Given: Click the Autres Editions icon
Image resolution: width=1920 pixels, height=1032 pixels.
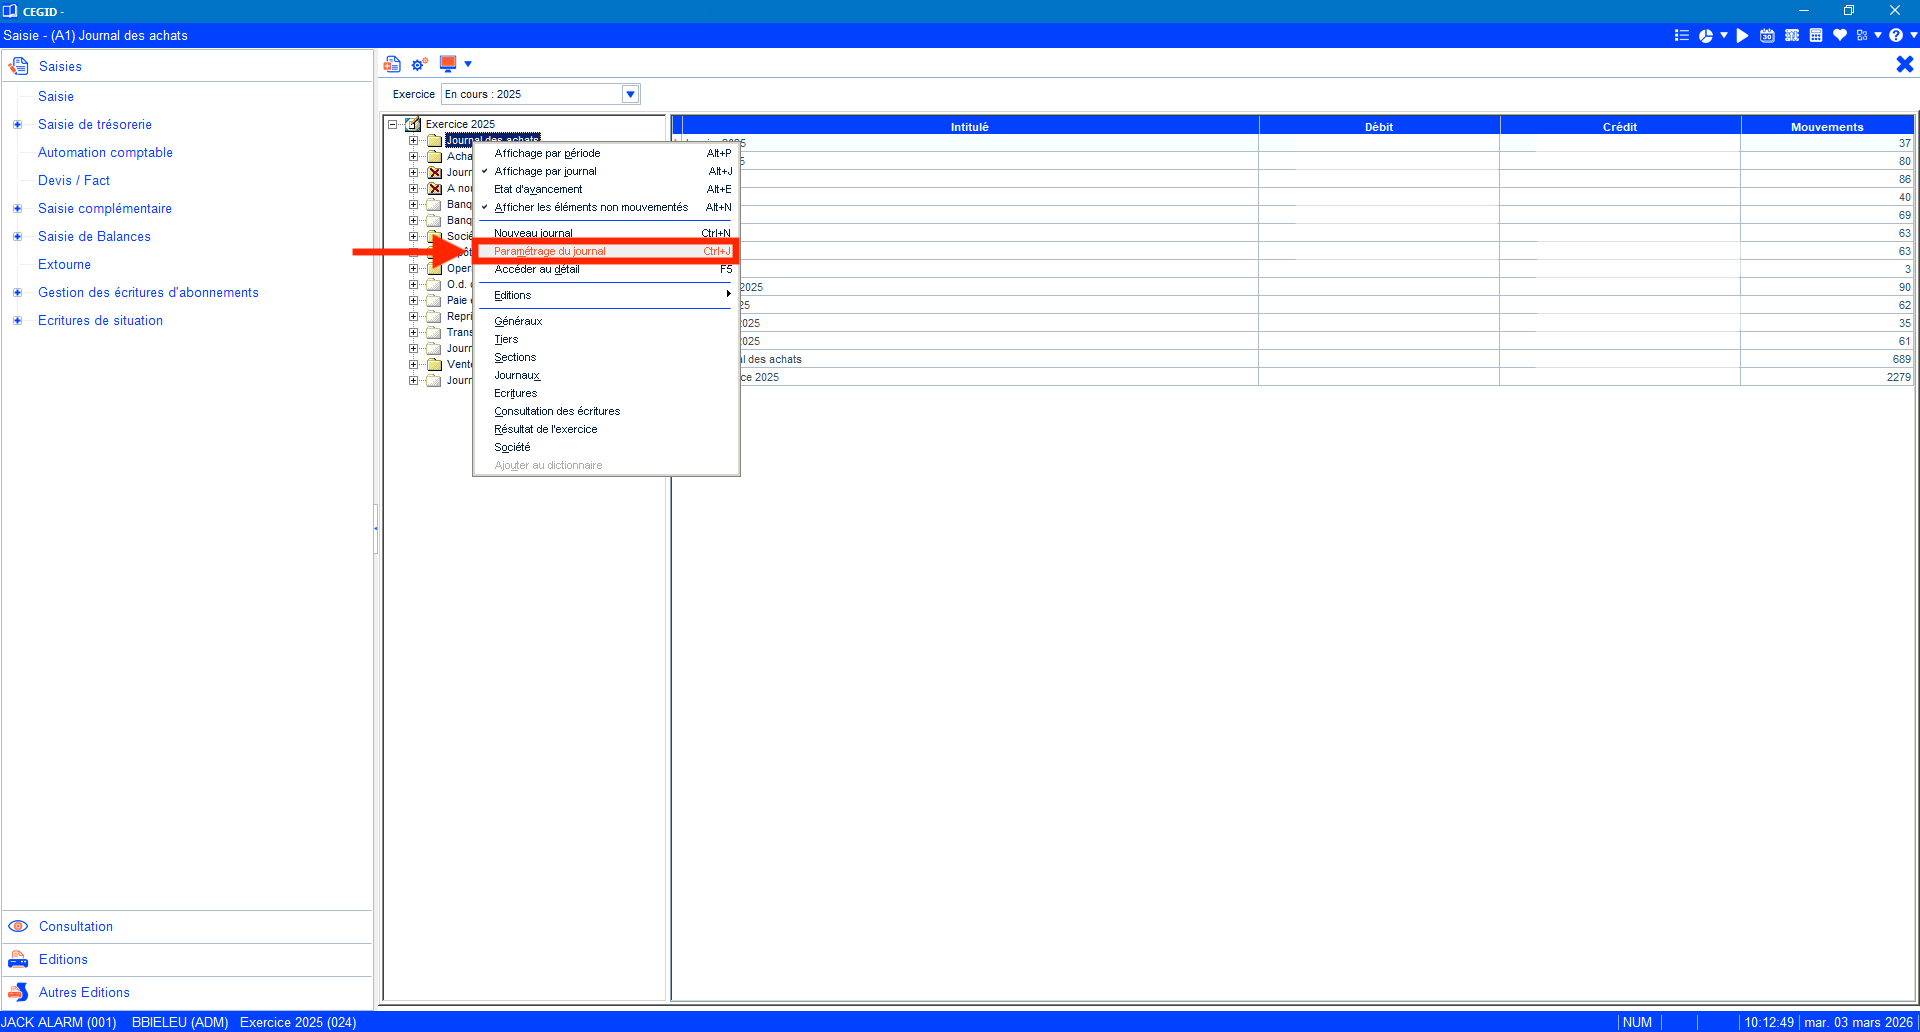Looking at the screenshot, I should (18, 992).
